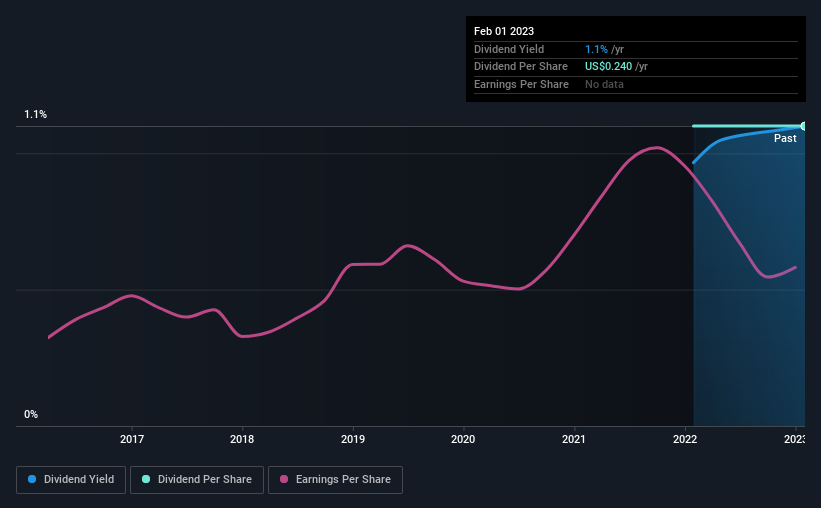Select the 2017 x-axis label
821x508 pixels.
coord(132,439)
